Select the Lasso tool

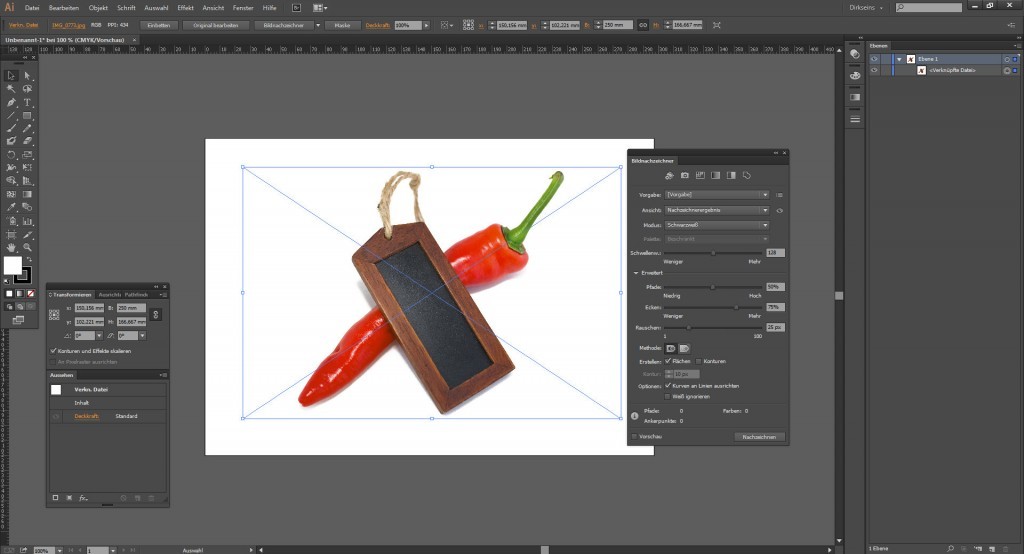tap(27, 89)
